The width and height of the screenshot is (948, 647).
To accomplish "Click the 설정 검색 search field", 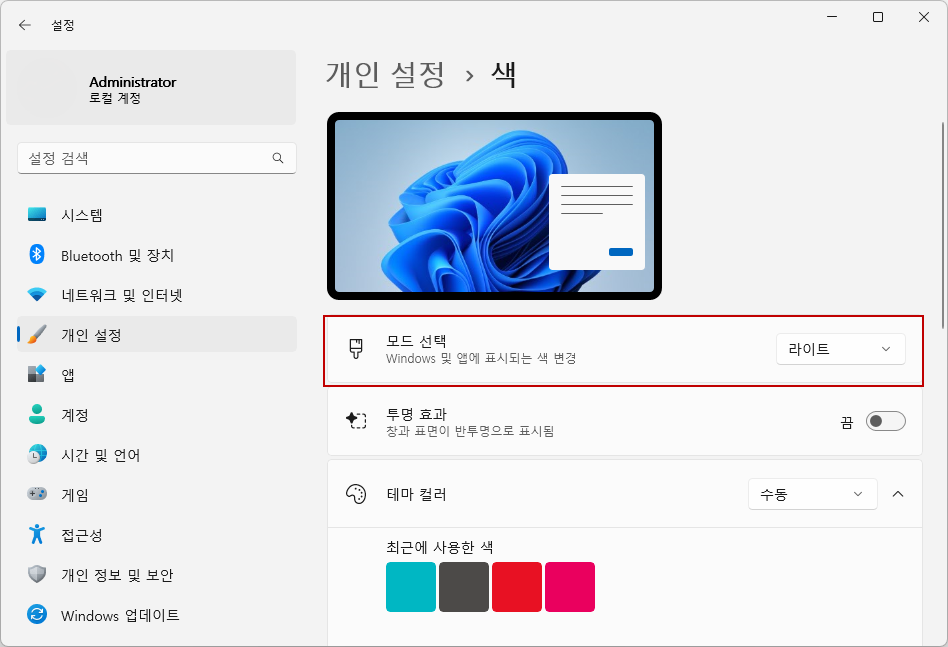I will [x=157, y=158].
